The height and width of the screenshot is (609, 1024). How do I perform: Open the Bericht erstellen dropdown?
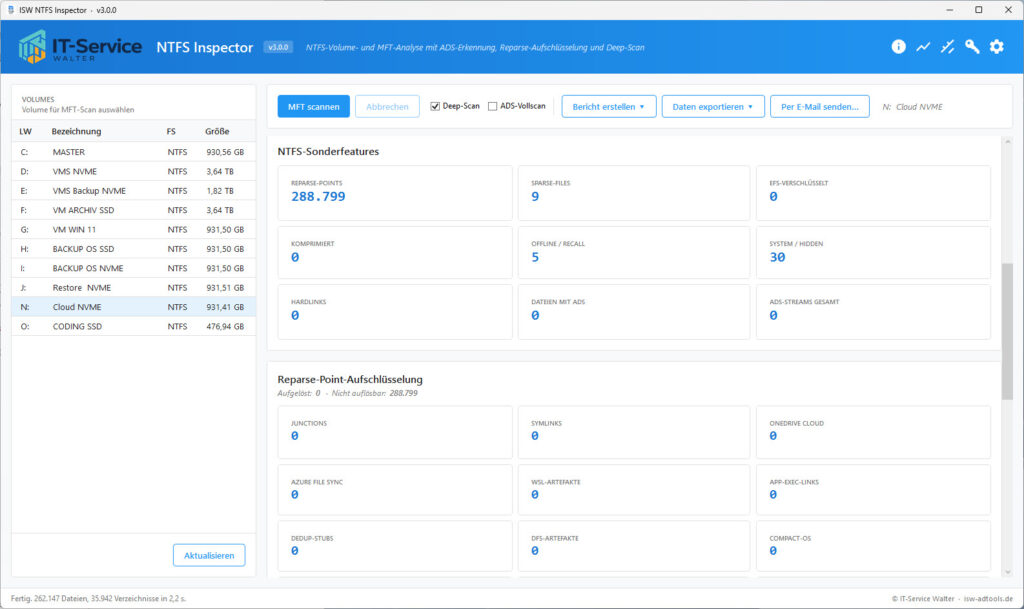coord(609,106)
